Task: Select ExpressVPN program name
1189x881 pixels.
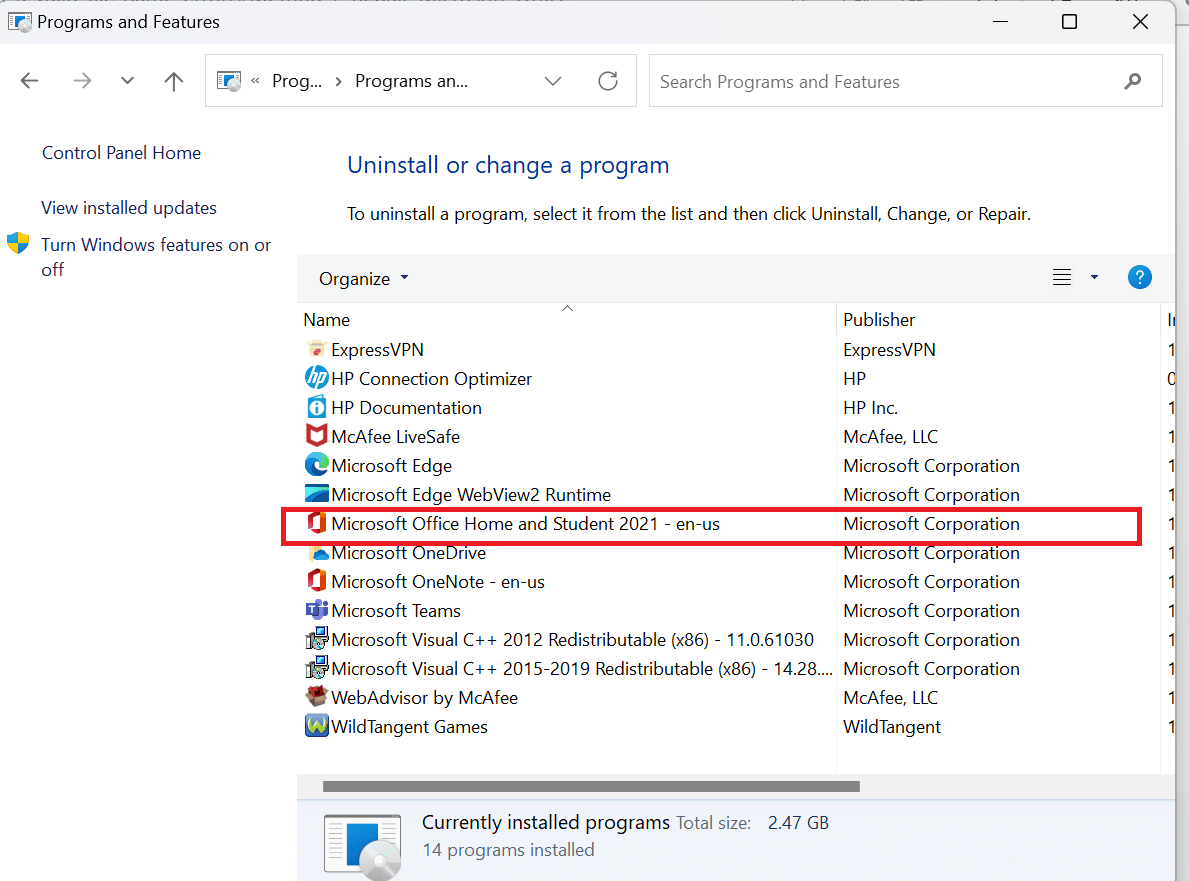Action: pyautogui.click(x=377, y=350)
